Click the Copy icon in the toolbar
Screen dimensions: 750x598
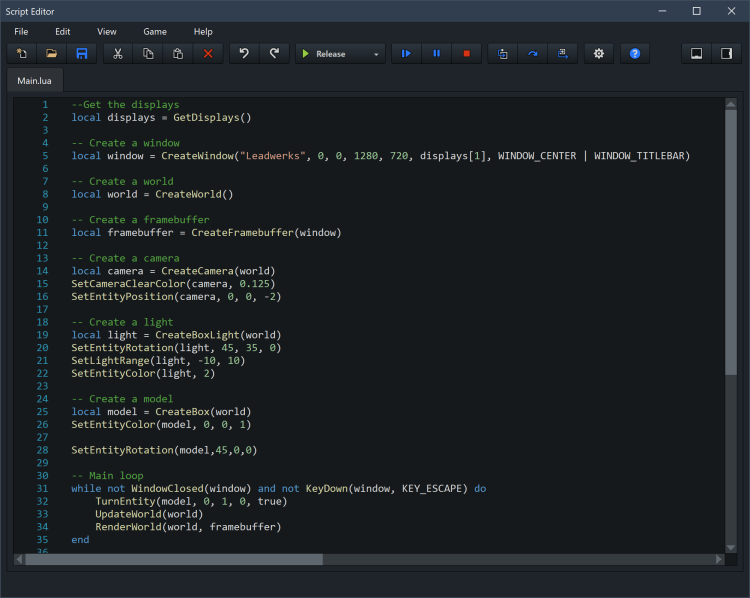(x=148, y=54)
